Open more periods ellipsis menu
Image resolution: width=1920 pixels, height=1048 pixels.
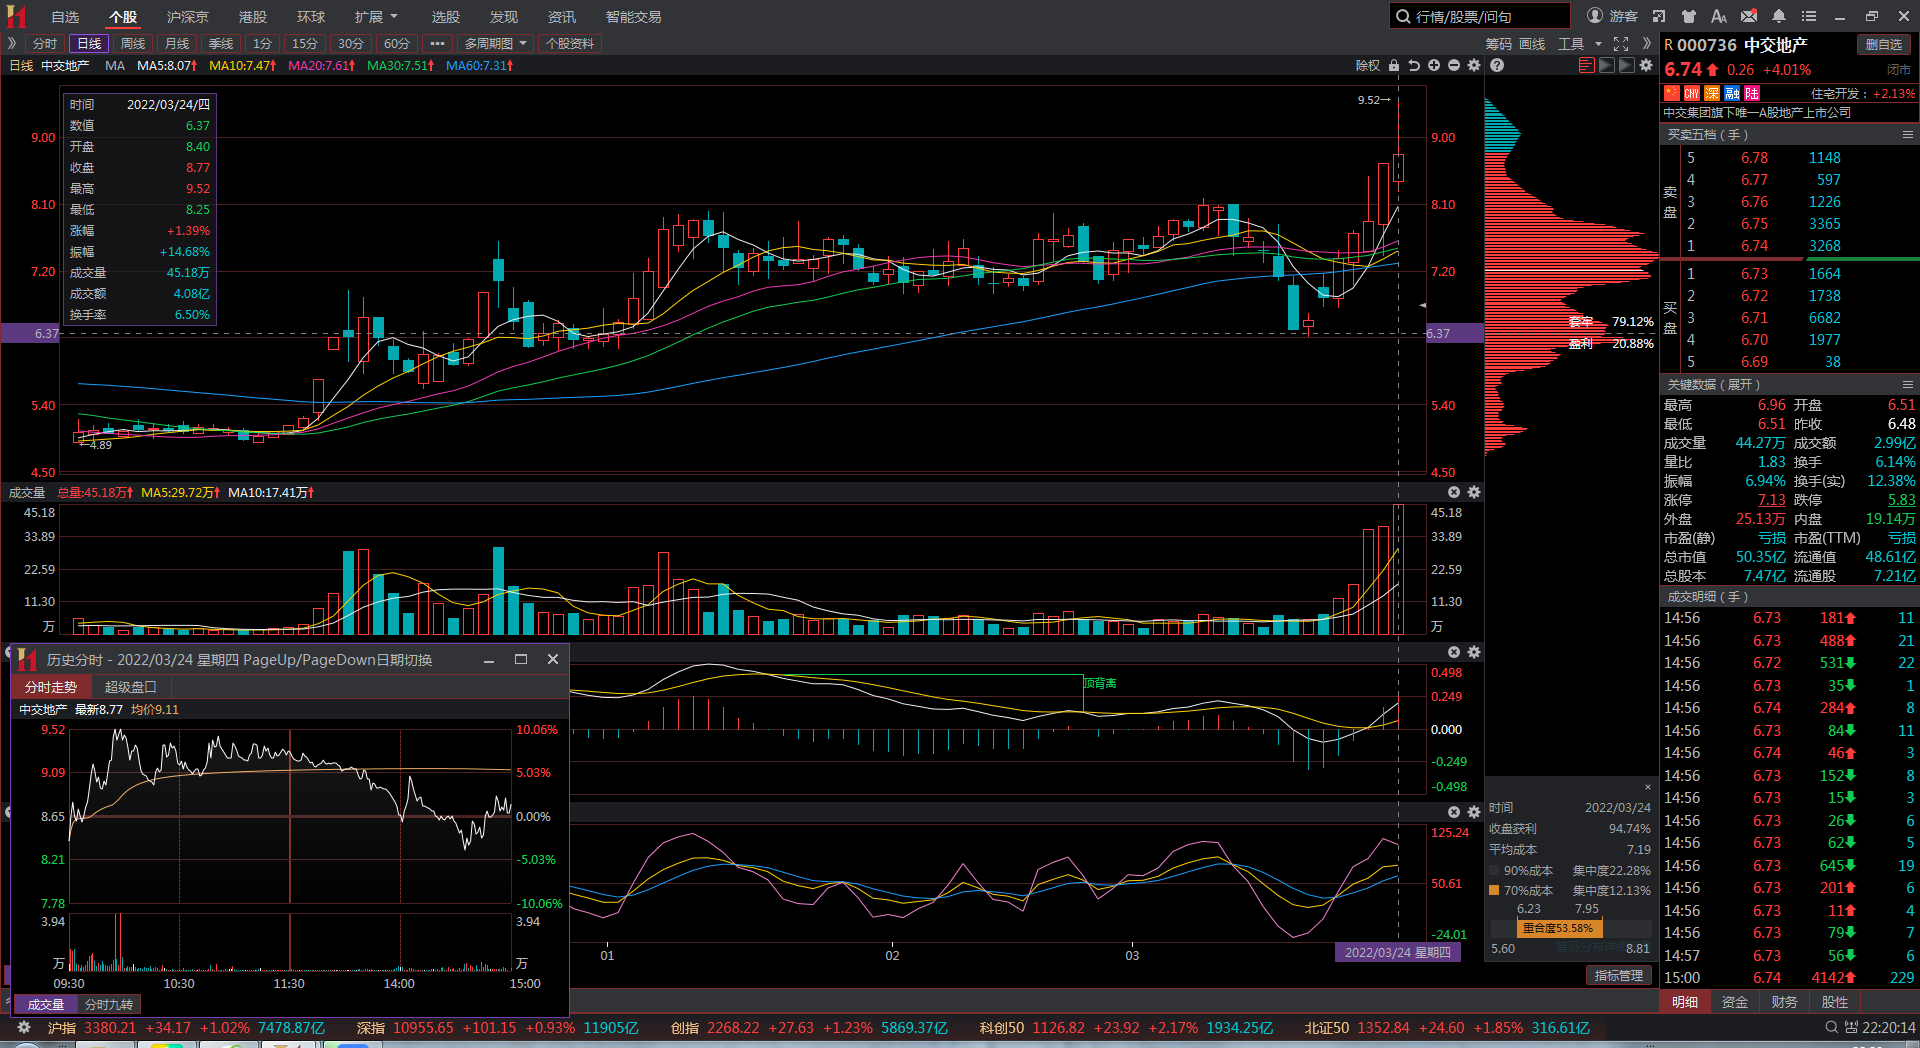pyautogui.click(x=437, y=44)
